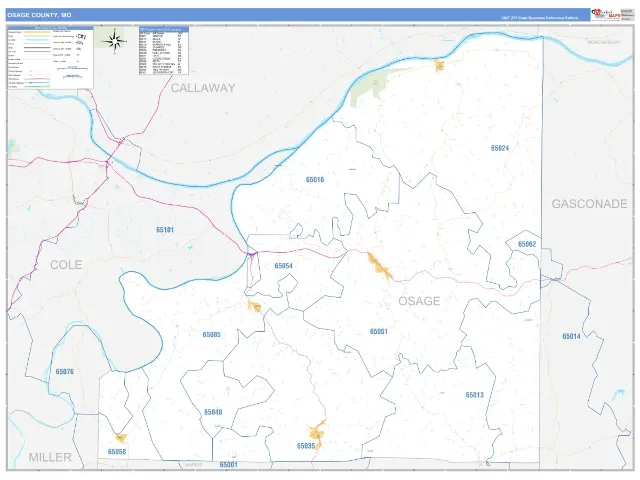This screenshot has width=640, height=480.
Task: Select the CALLAWAY county label
Action: pyautogui.click(x=203, y=88)
